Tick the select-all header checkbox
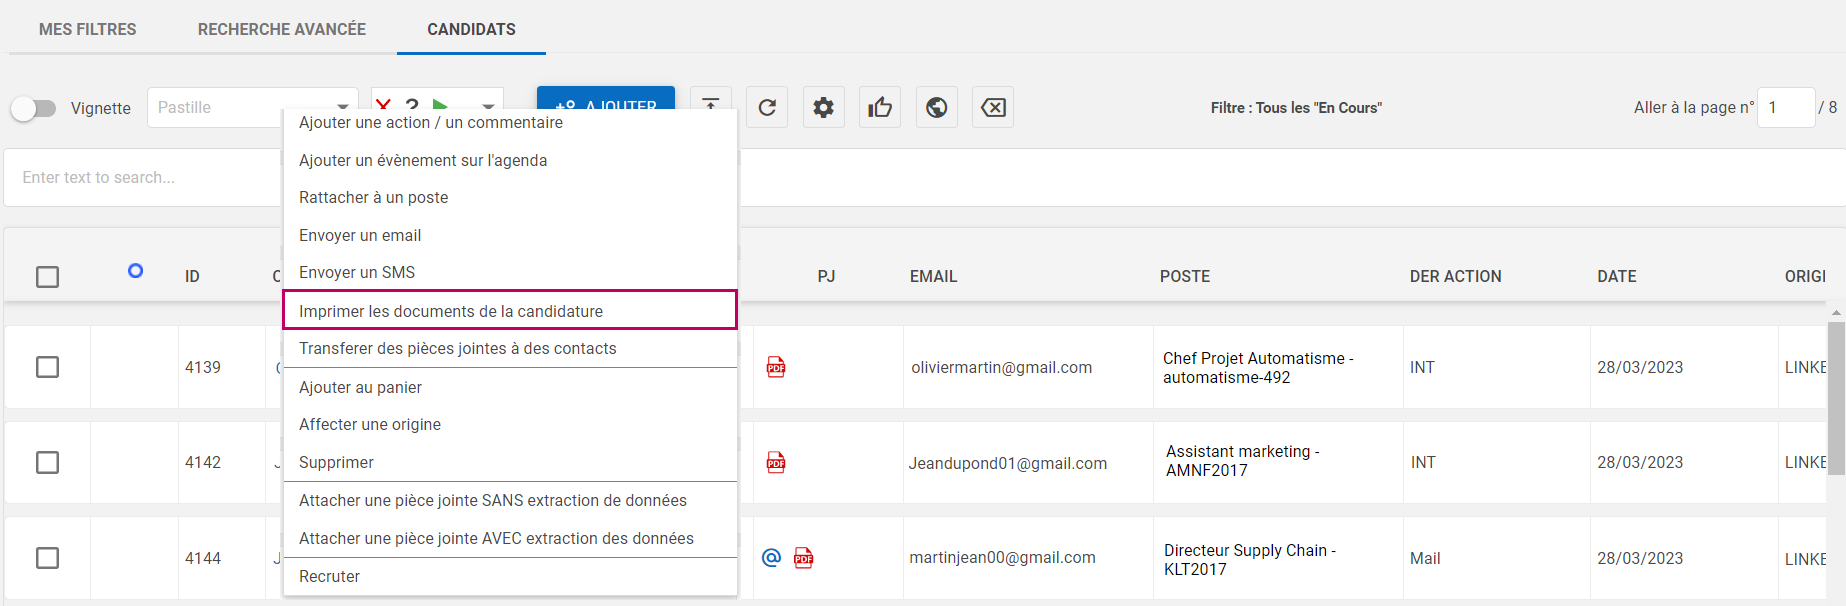1846x606 pixels. (x=47, y=277)
